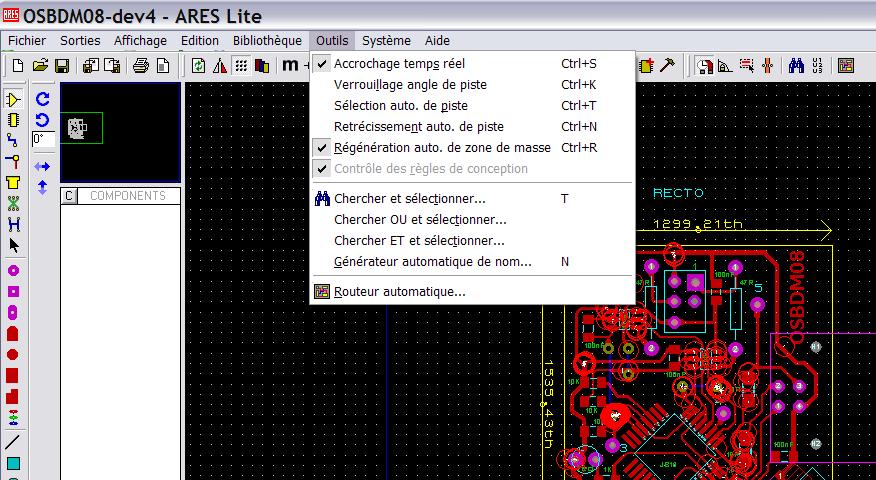Click the rotate clockwise arrow icon
876x480 pixels.
click(x=43, y=99)
